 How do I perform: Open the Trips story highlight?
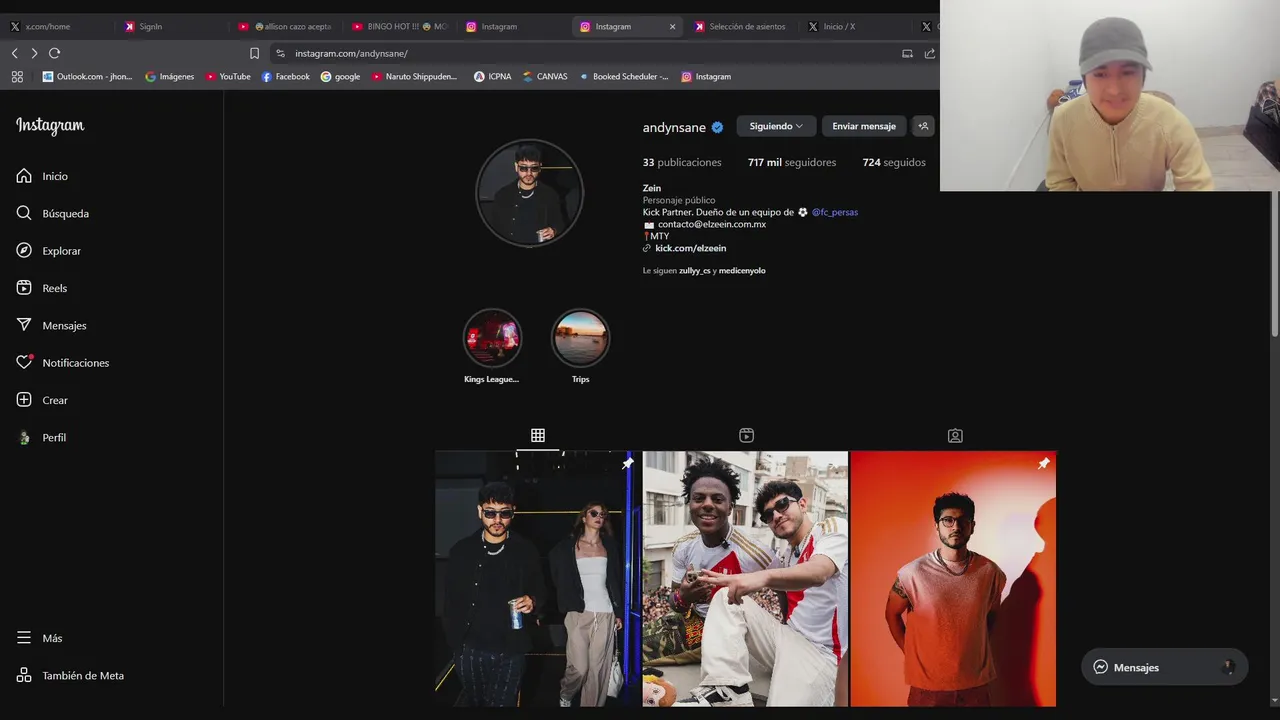(580, 338)
